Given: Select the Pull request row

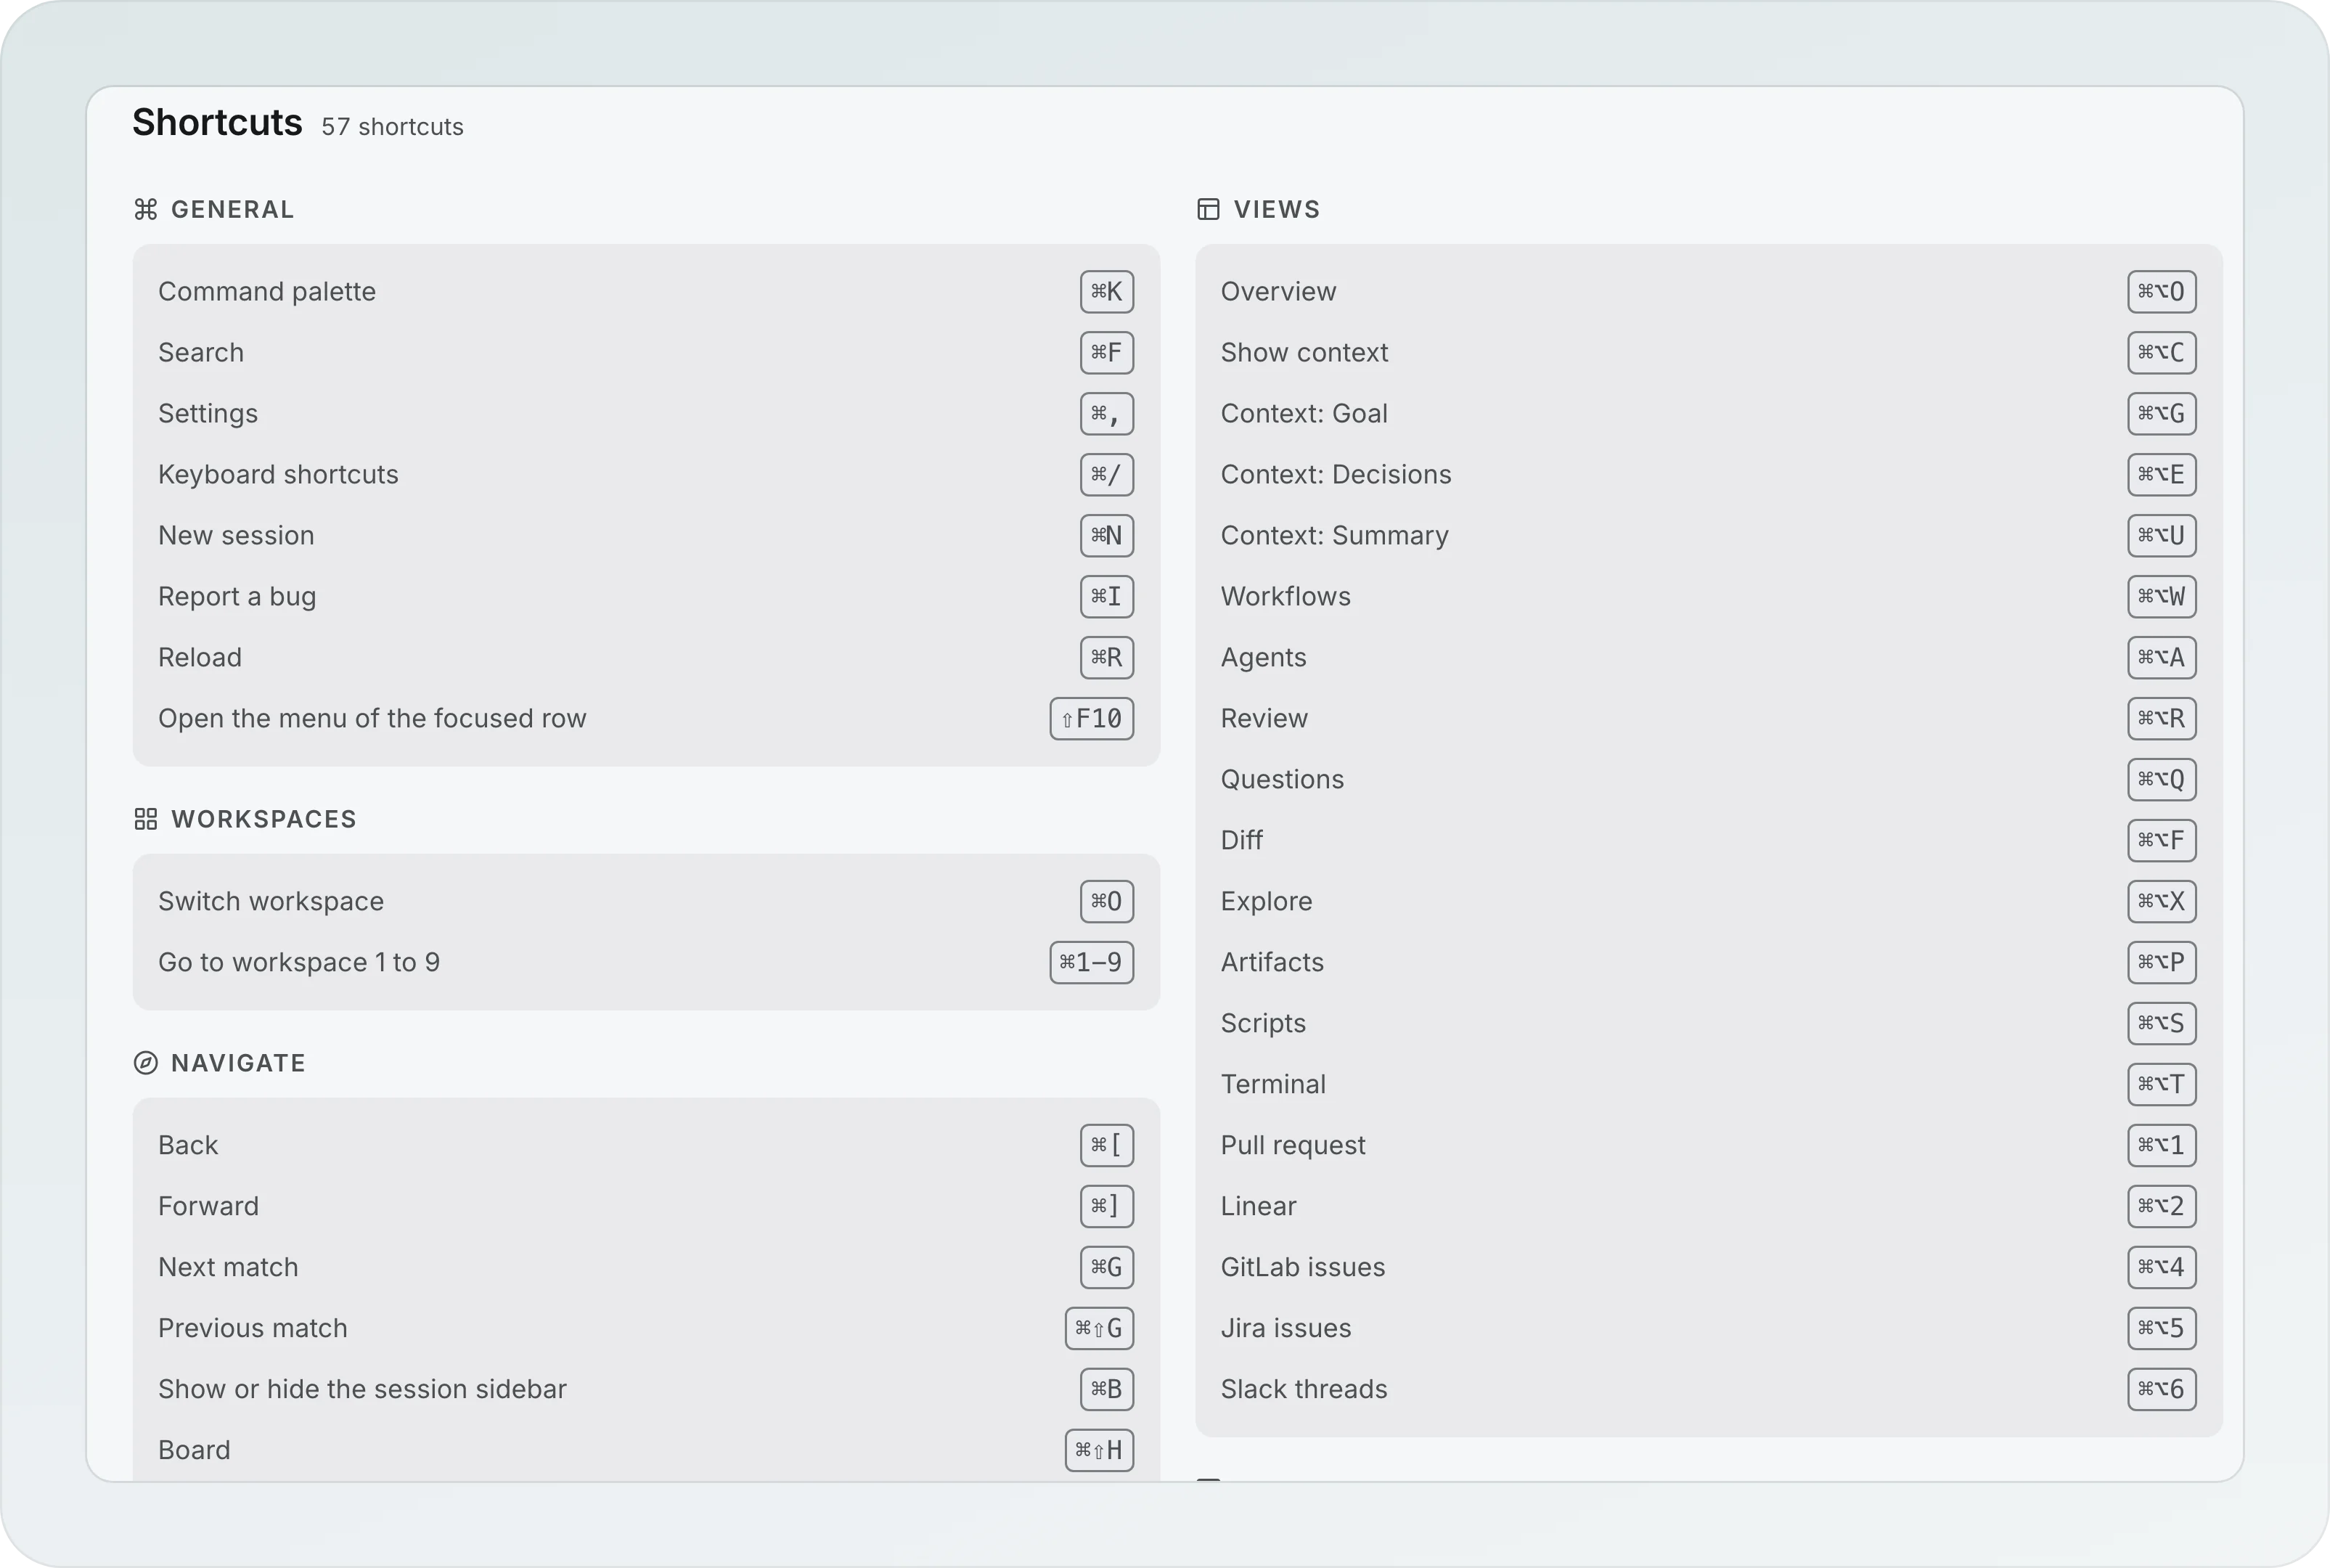Looking at the screenshot, I should point(1708,1145).
